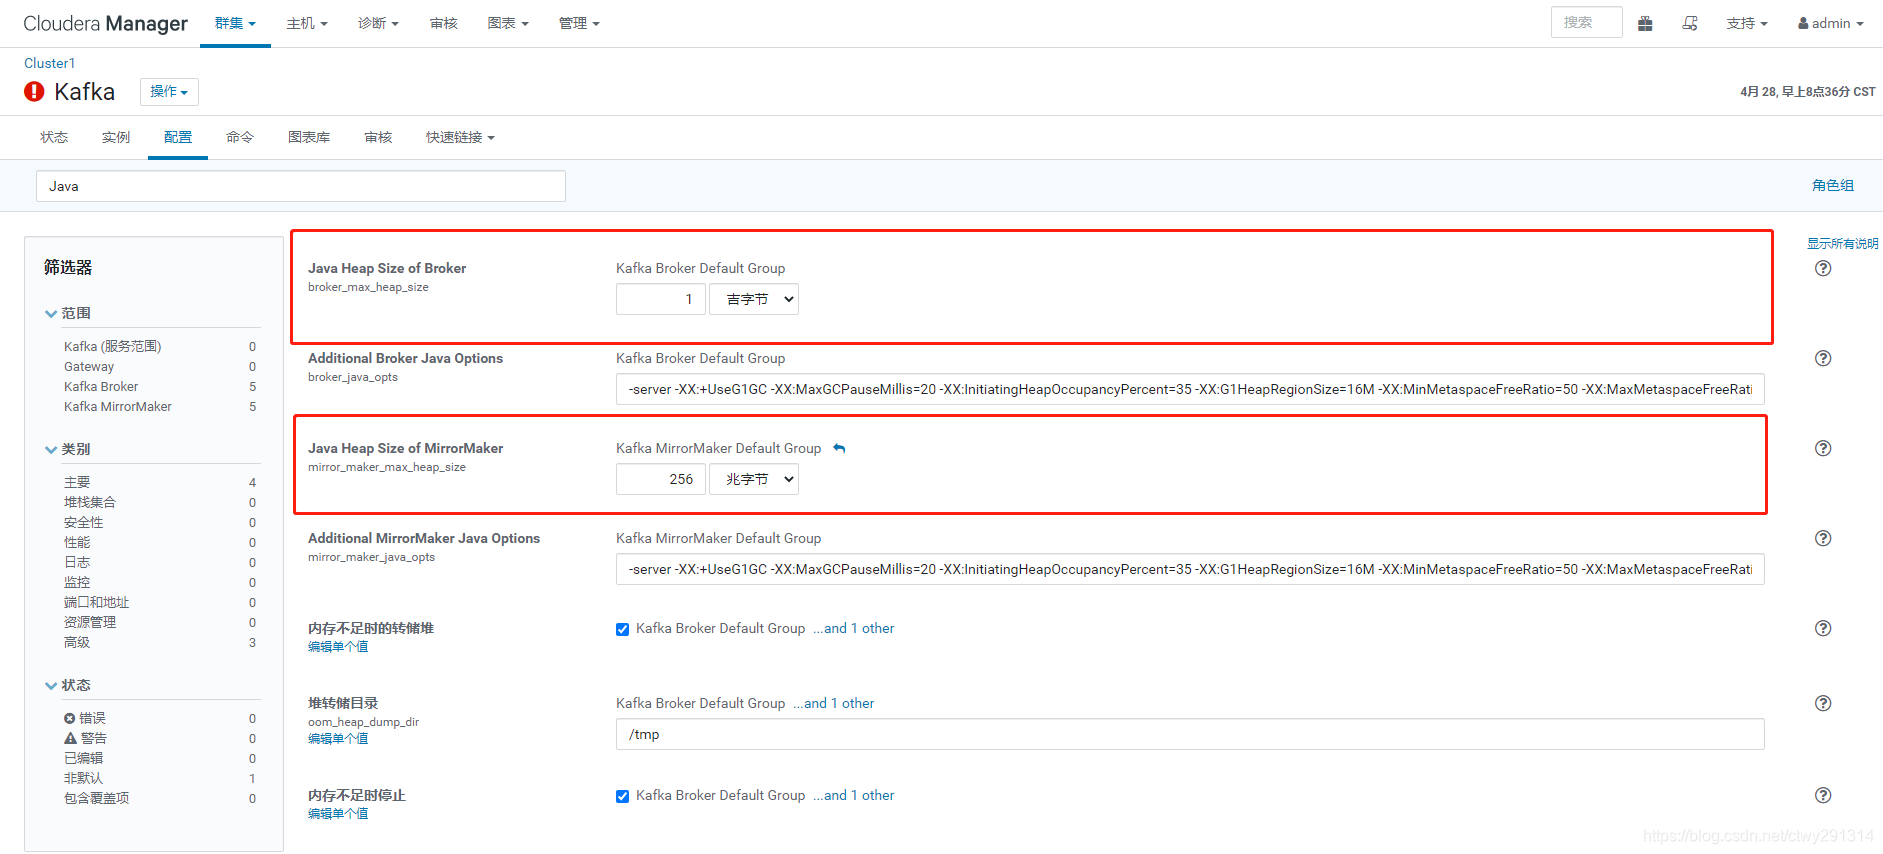Toggle the 内存不足时的转储堆 checkbox
This screenshot has width=1883, height=854.
click(622, 629)
